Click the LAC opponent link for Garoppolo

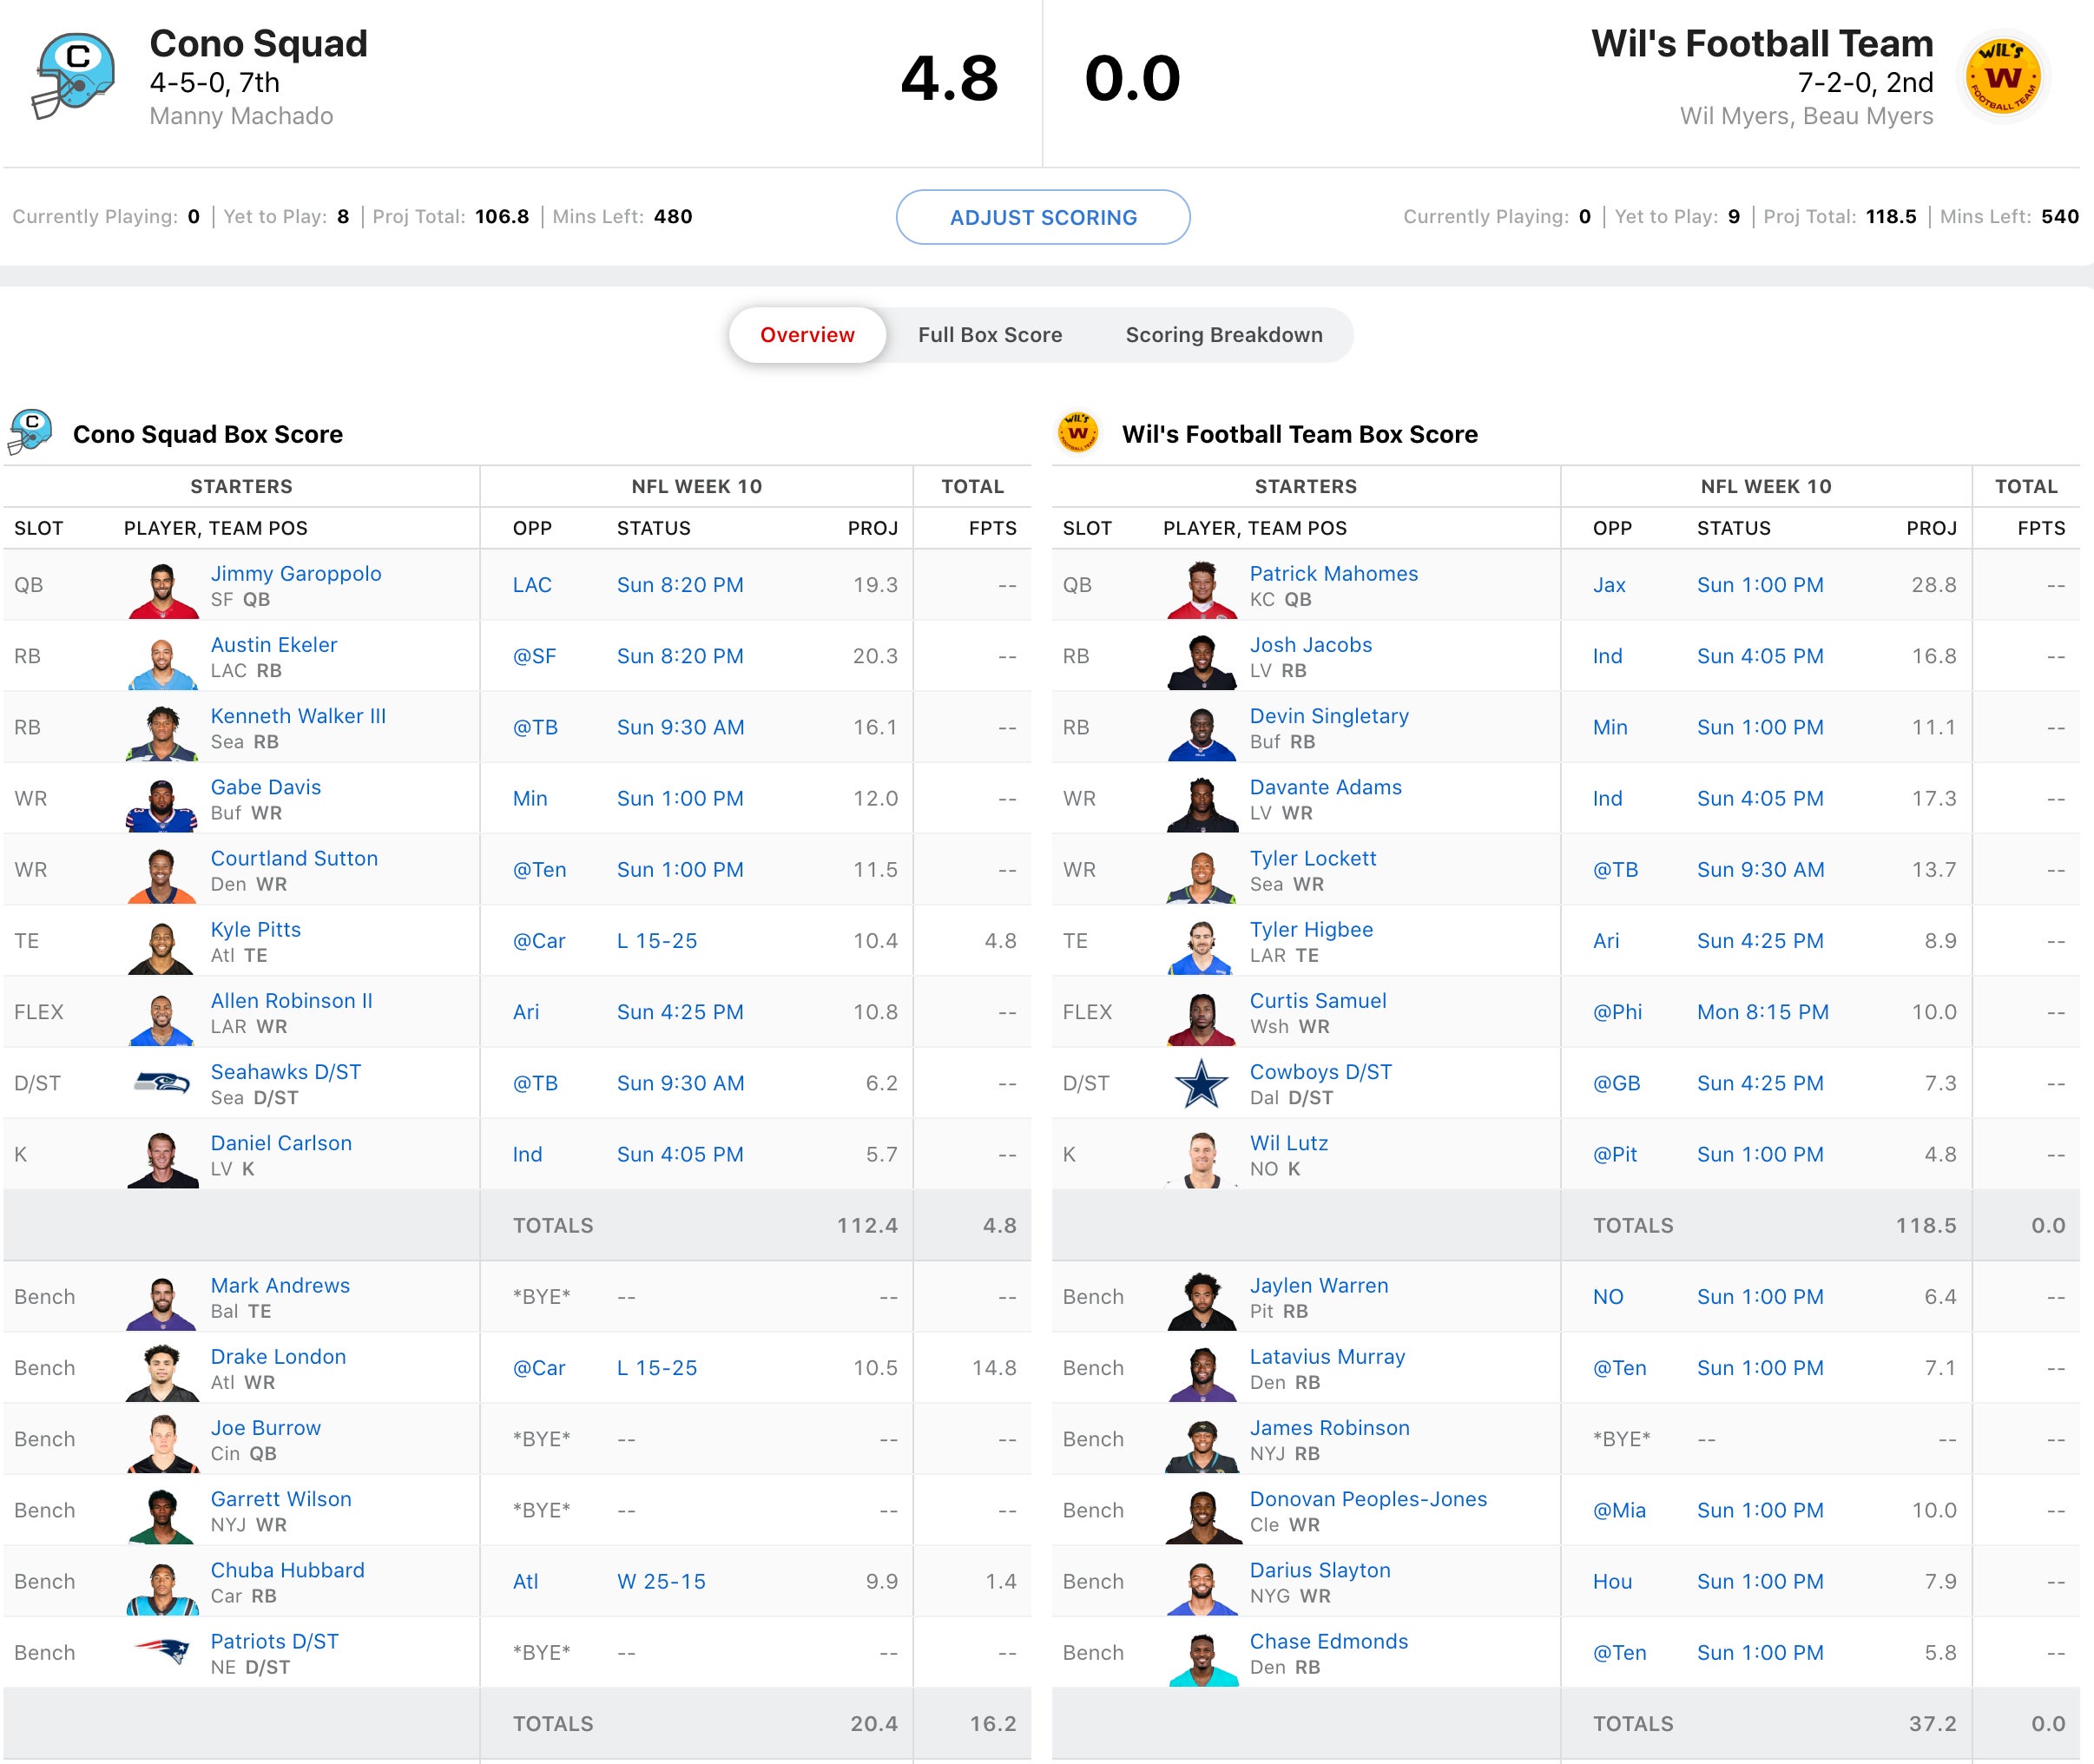click(532, 585)
